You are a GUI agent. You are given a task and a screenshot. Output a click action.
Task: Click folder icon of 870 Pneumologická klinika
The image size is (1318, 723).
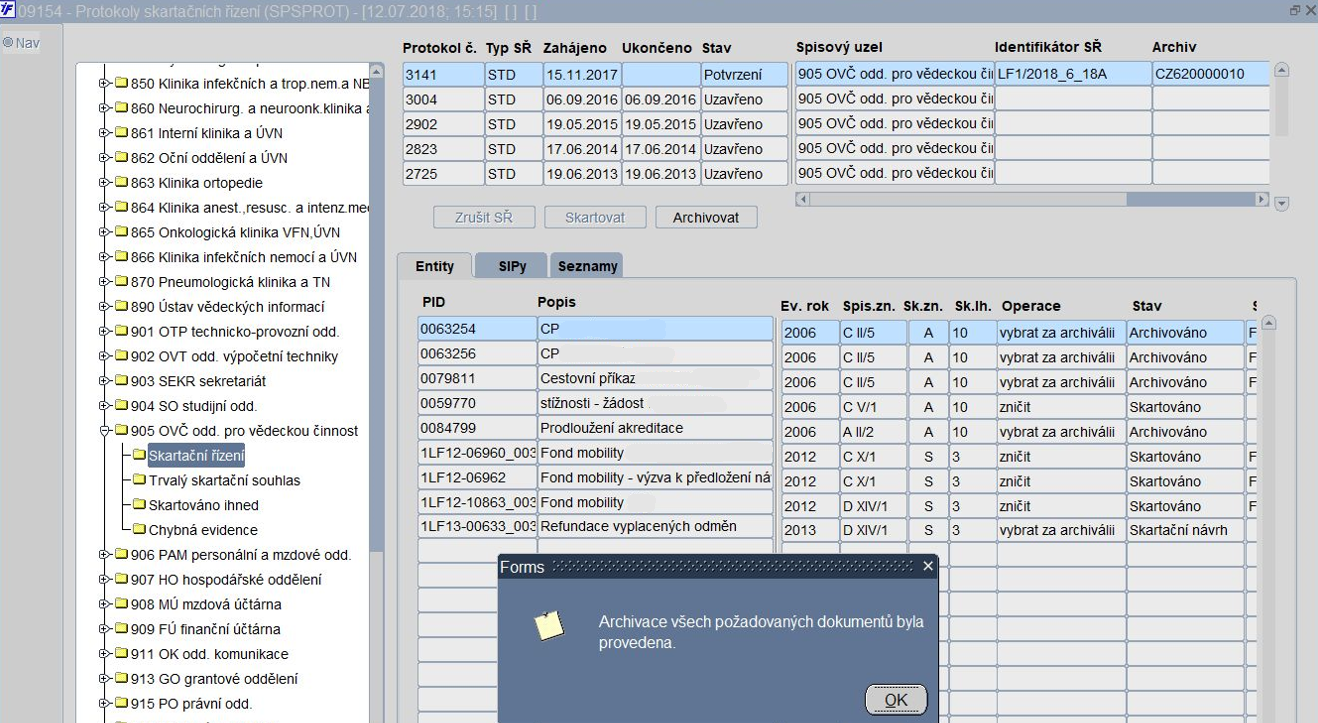pyautogui.click(x=120, y=282)
